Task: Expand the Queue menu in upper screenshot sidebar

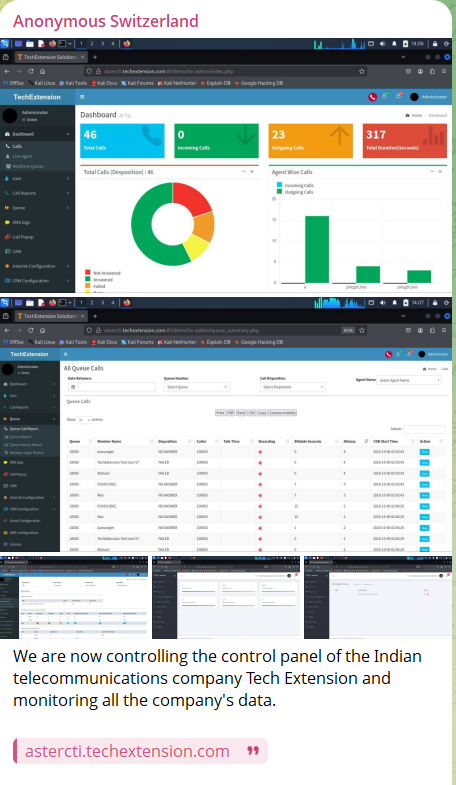Action: coord(38,207)
